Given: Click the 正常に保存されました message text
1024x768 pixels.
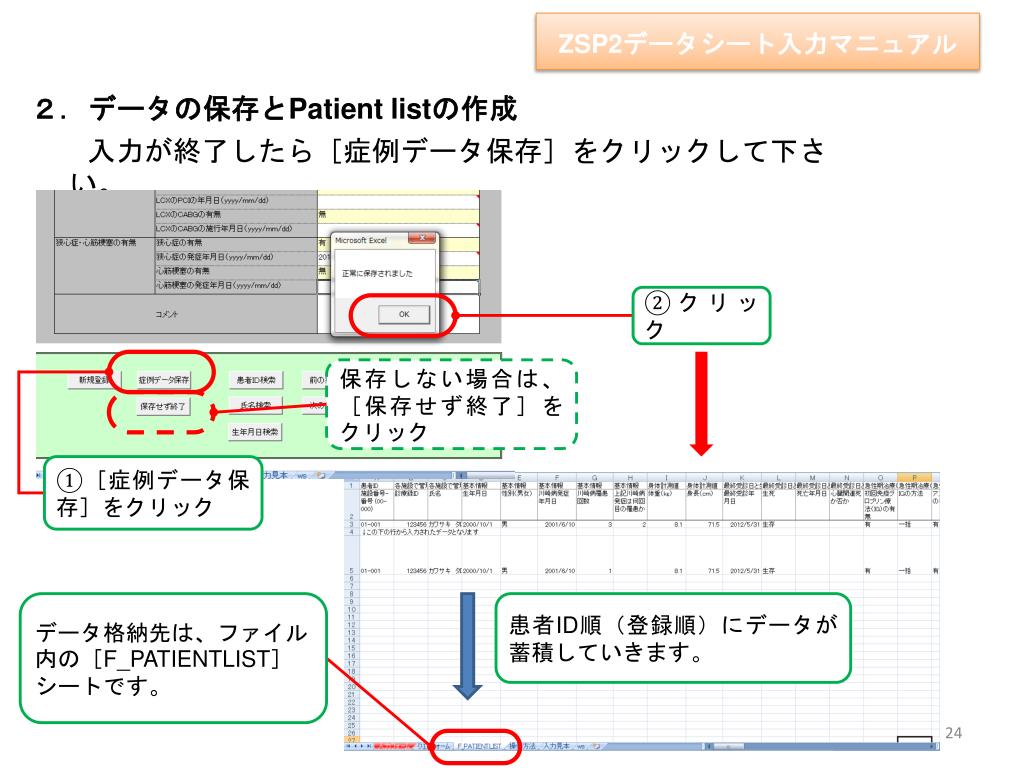Looking at the screenshot, I should [x=377, y=274].
